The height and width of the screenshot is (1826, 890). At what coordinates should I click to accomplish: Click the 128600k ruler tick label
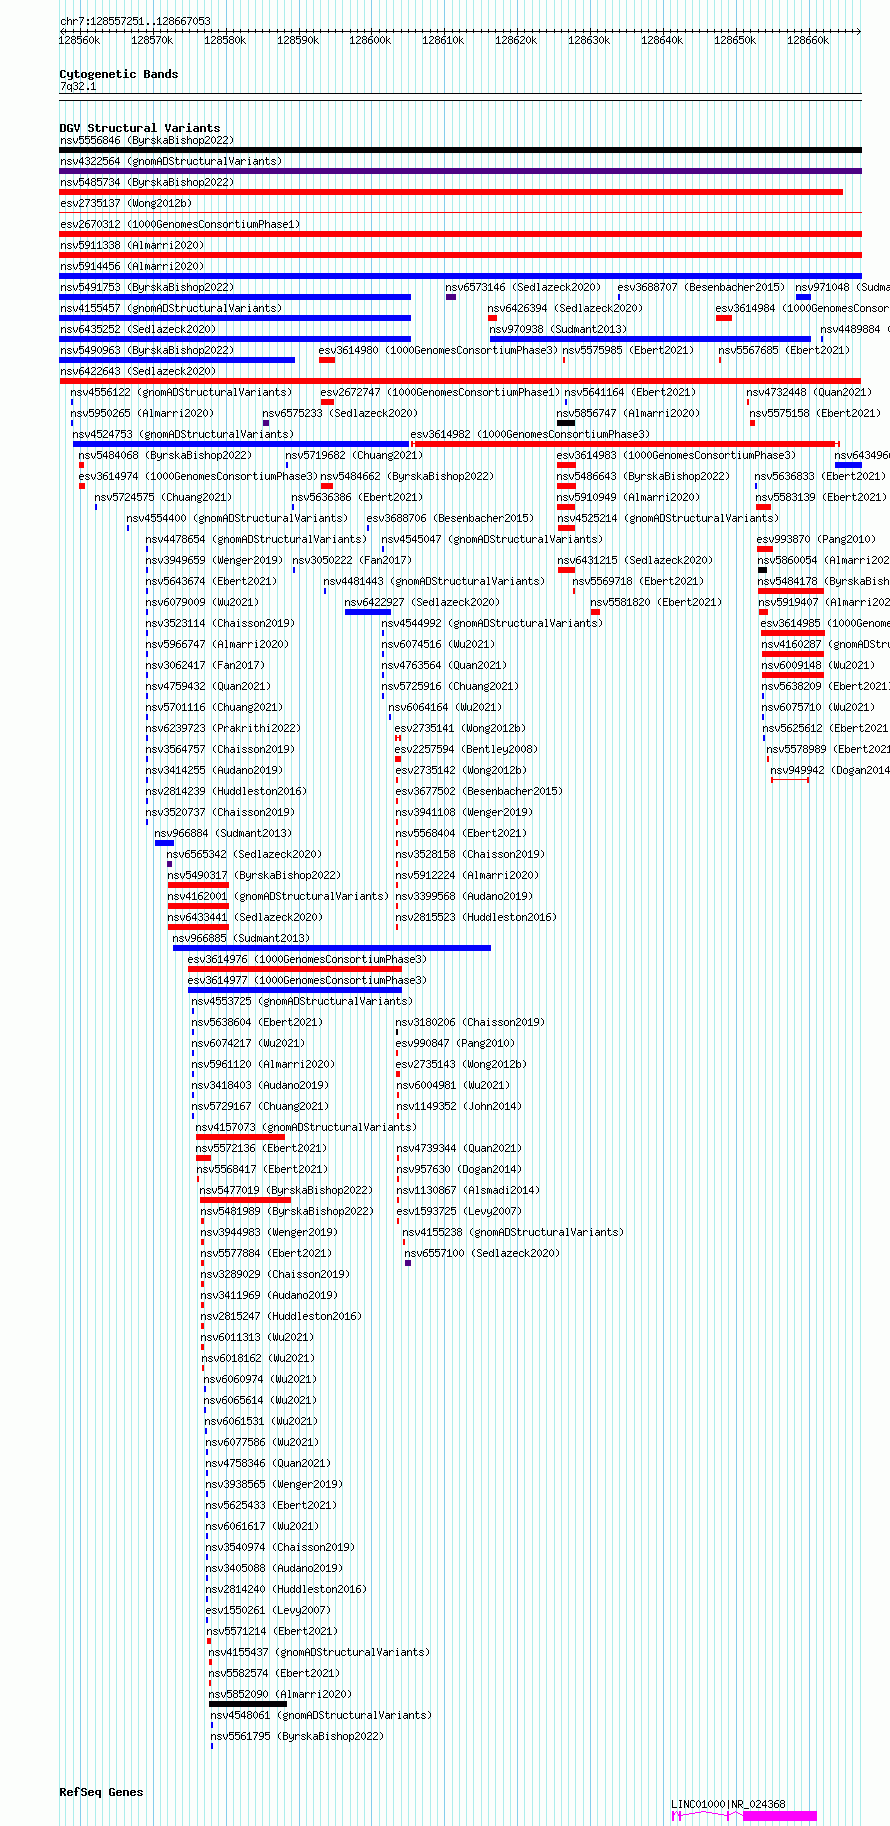pos(370,40)
